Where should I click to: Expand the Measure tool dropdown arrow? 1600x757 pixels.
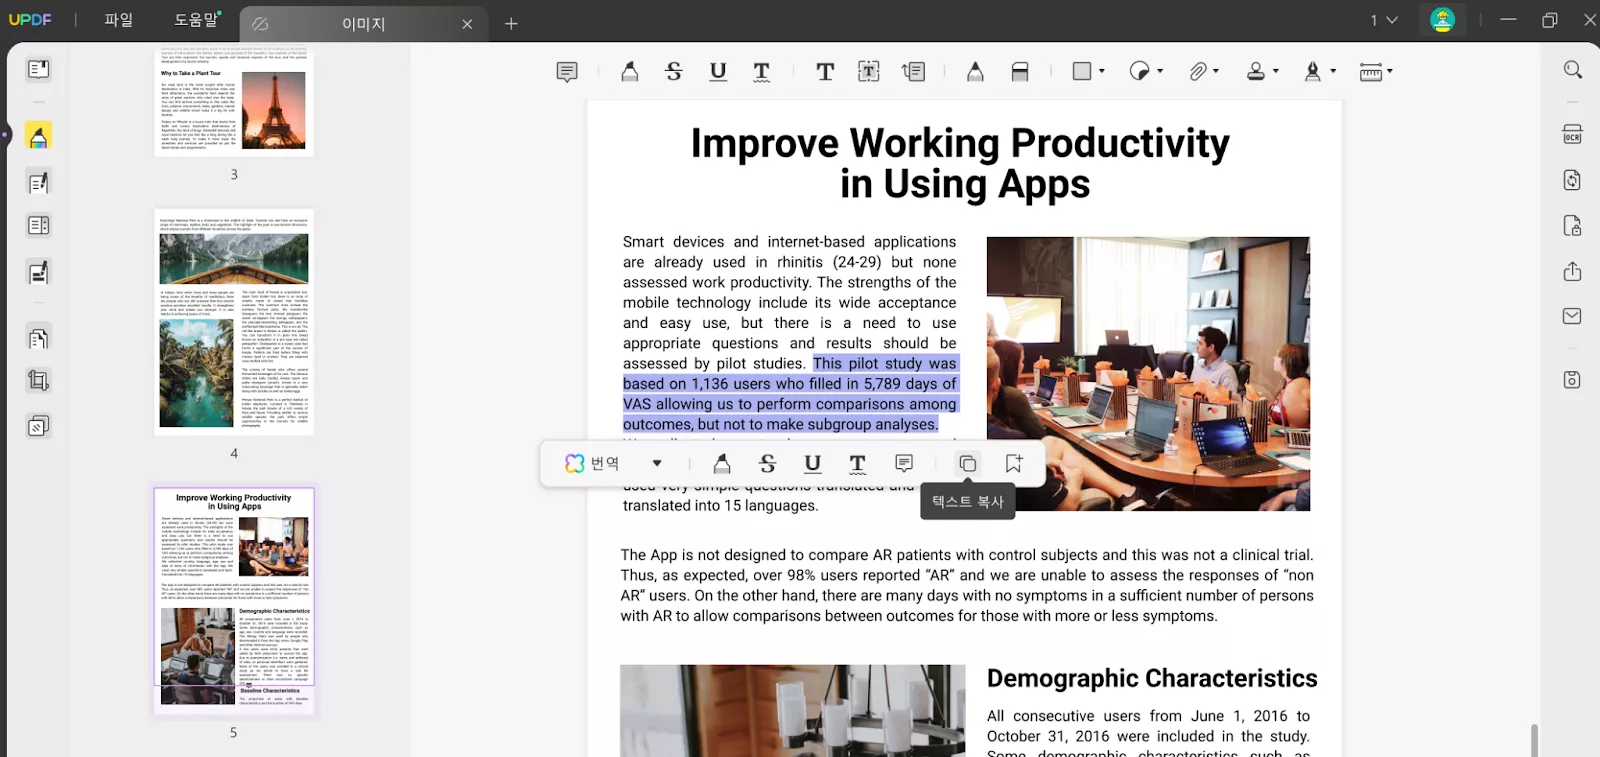pyautogui.click(x=1390, y=71)
